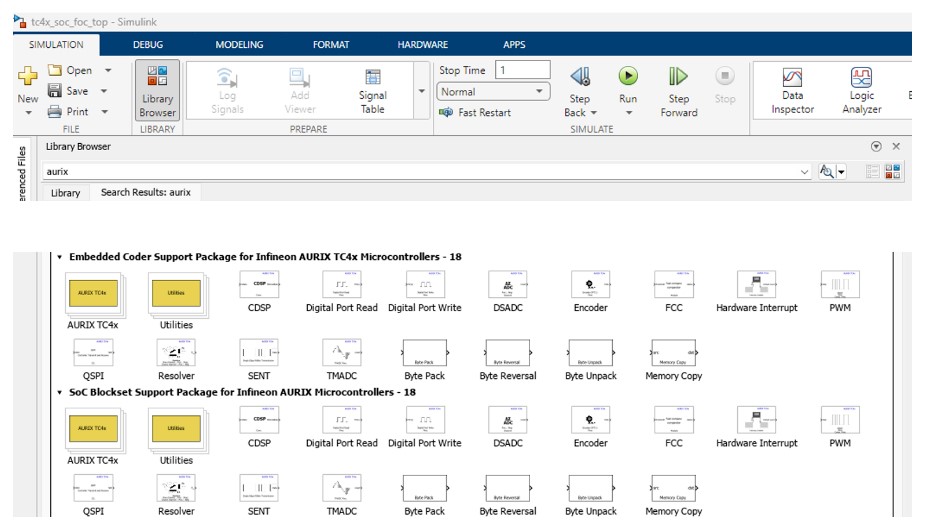
Task: Select Hardware Interrupt block under SoC Blockset
Action: 756,427
